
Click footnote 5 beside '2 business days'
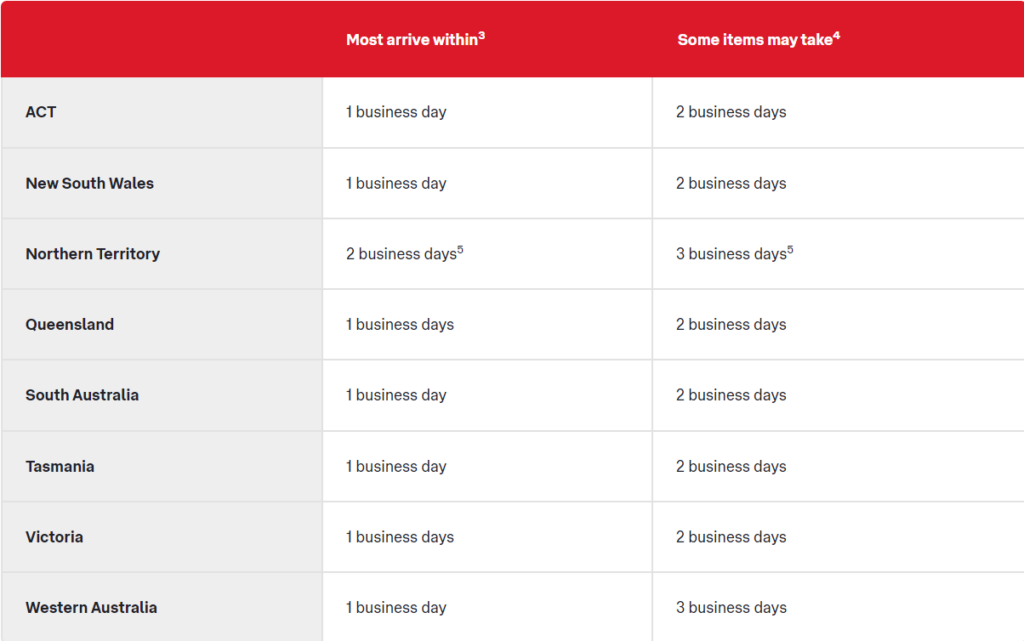pyautogui.click(x=460, y=249)
